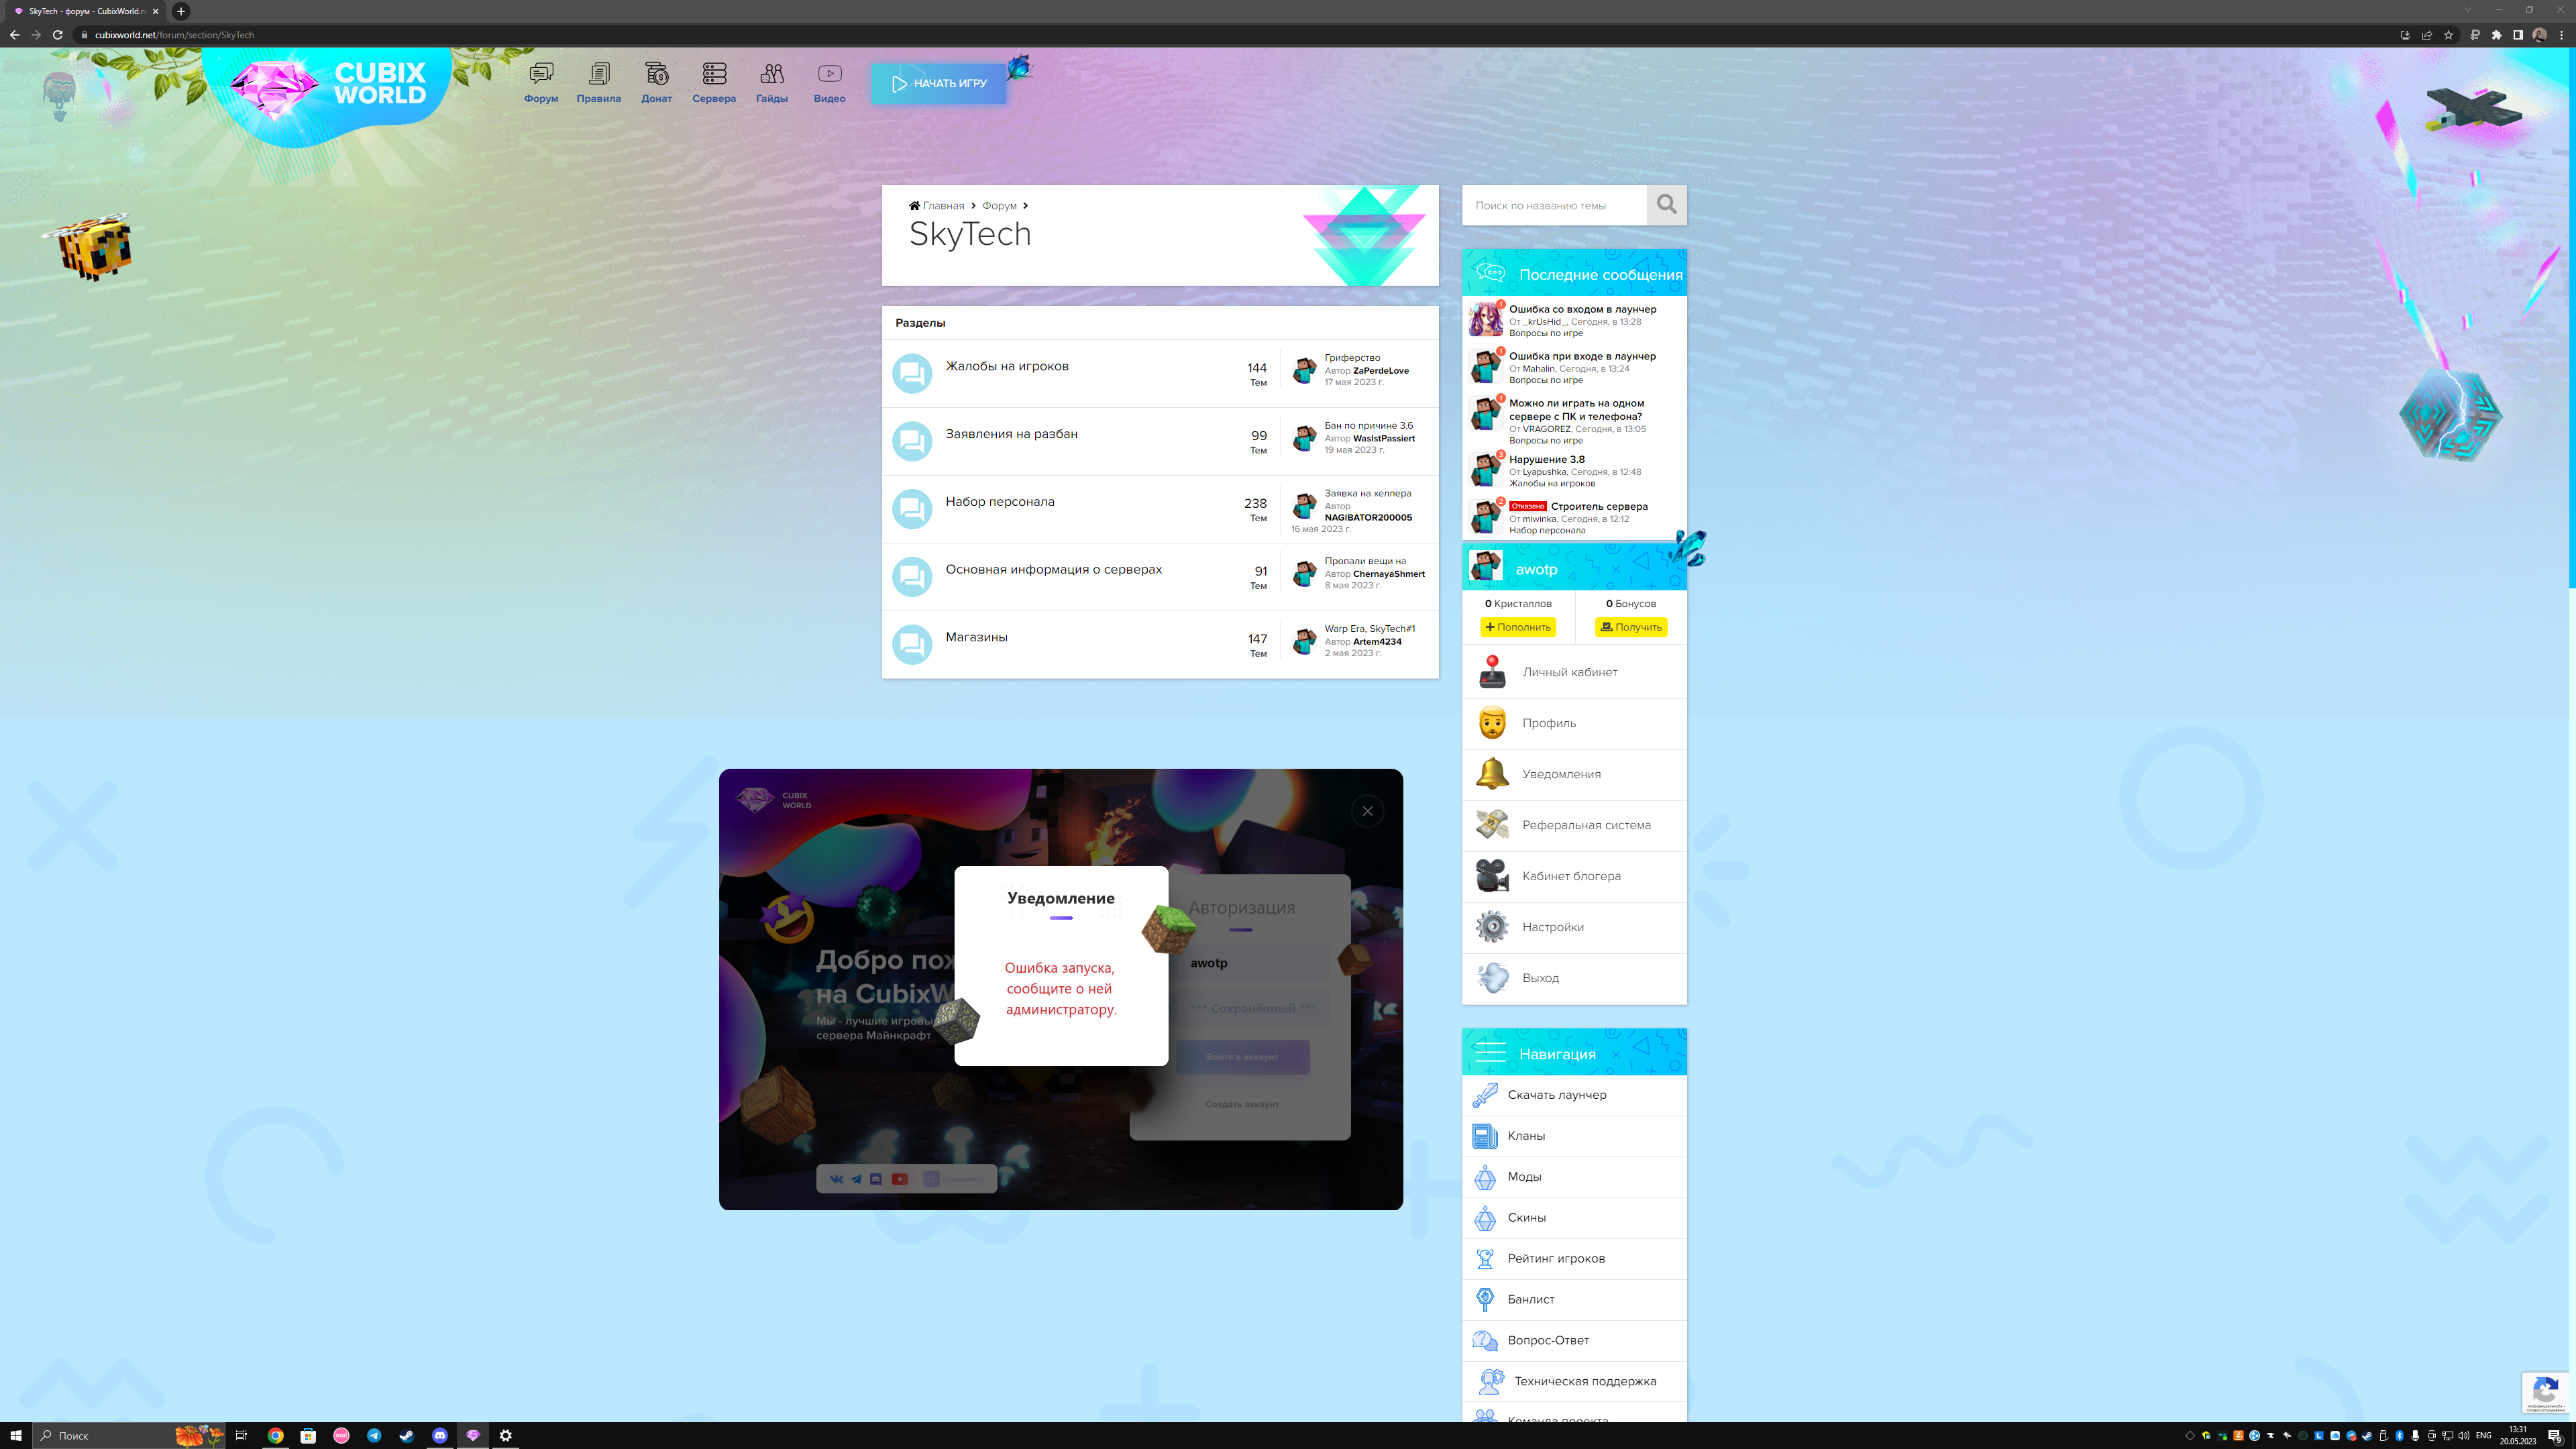Focus the topic title search field

(x=1553, y=206)
